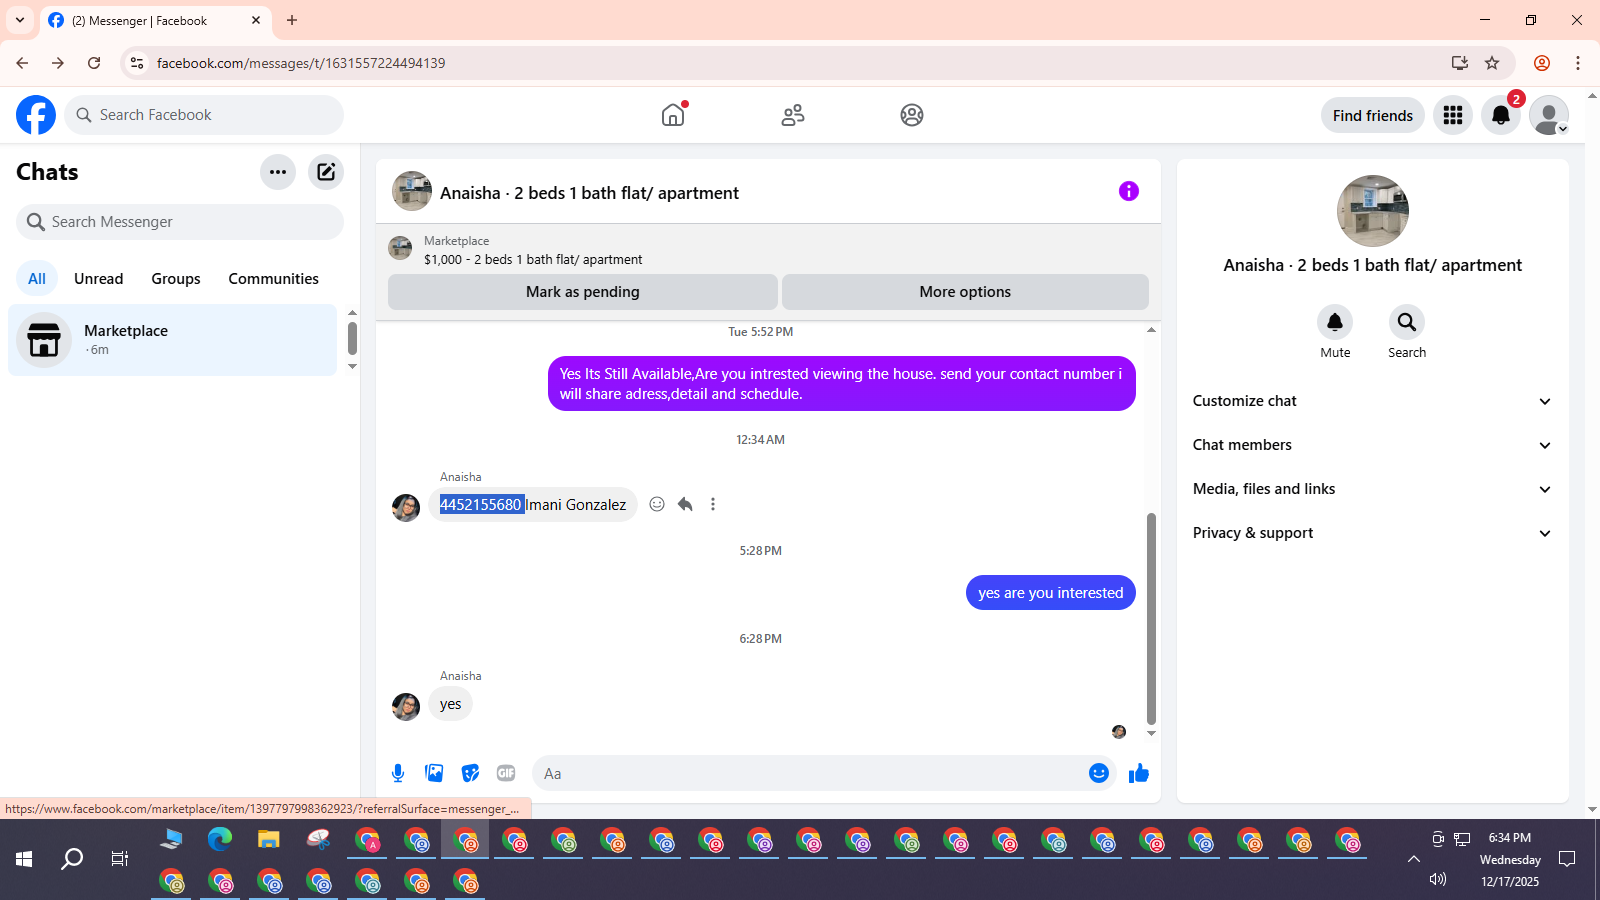Image resolution: width=1600 pixels, height=900 pixels.
Task: Open more options for Imani Gonzalez message
Action: [x=713, y=504]
